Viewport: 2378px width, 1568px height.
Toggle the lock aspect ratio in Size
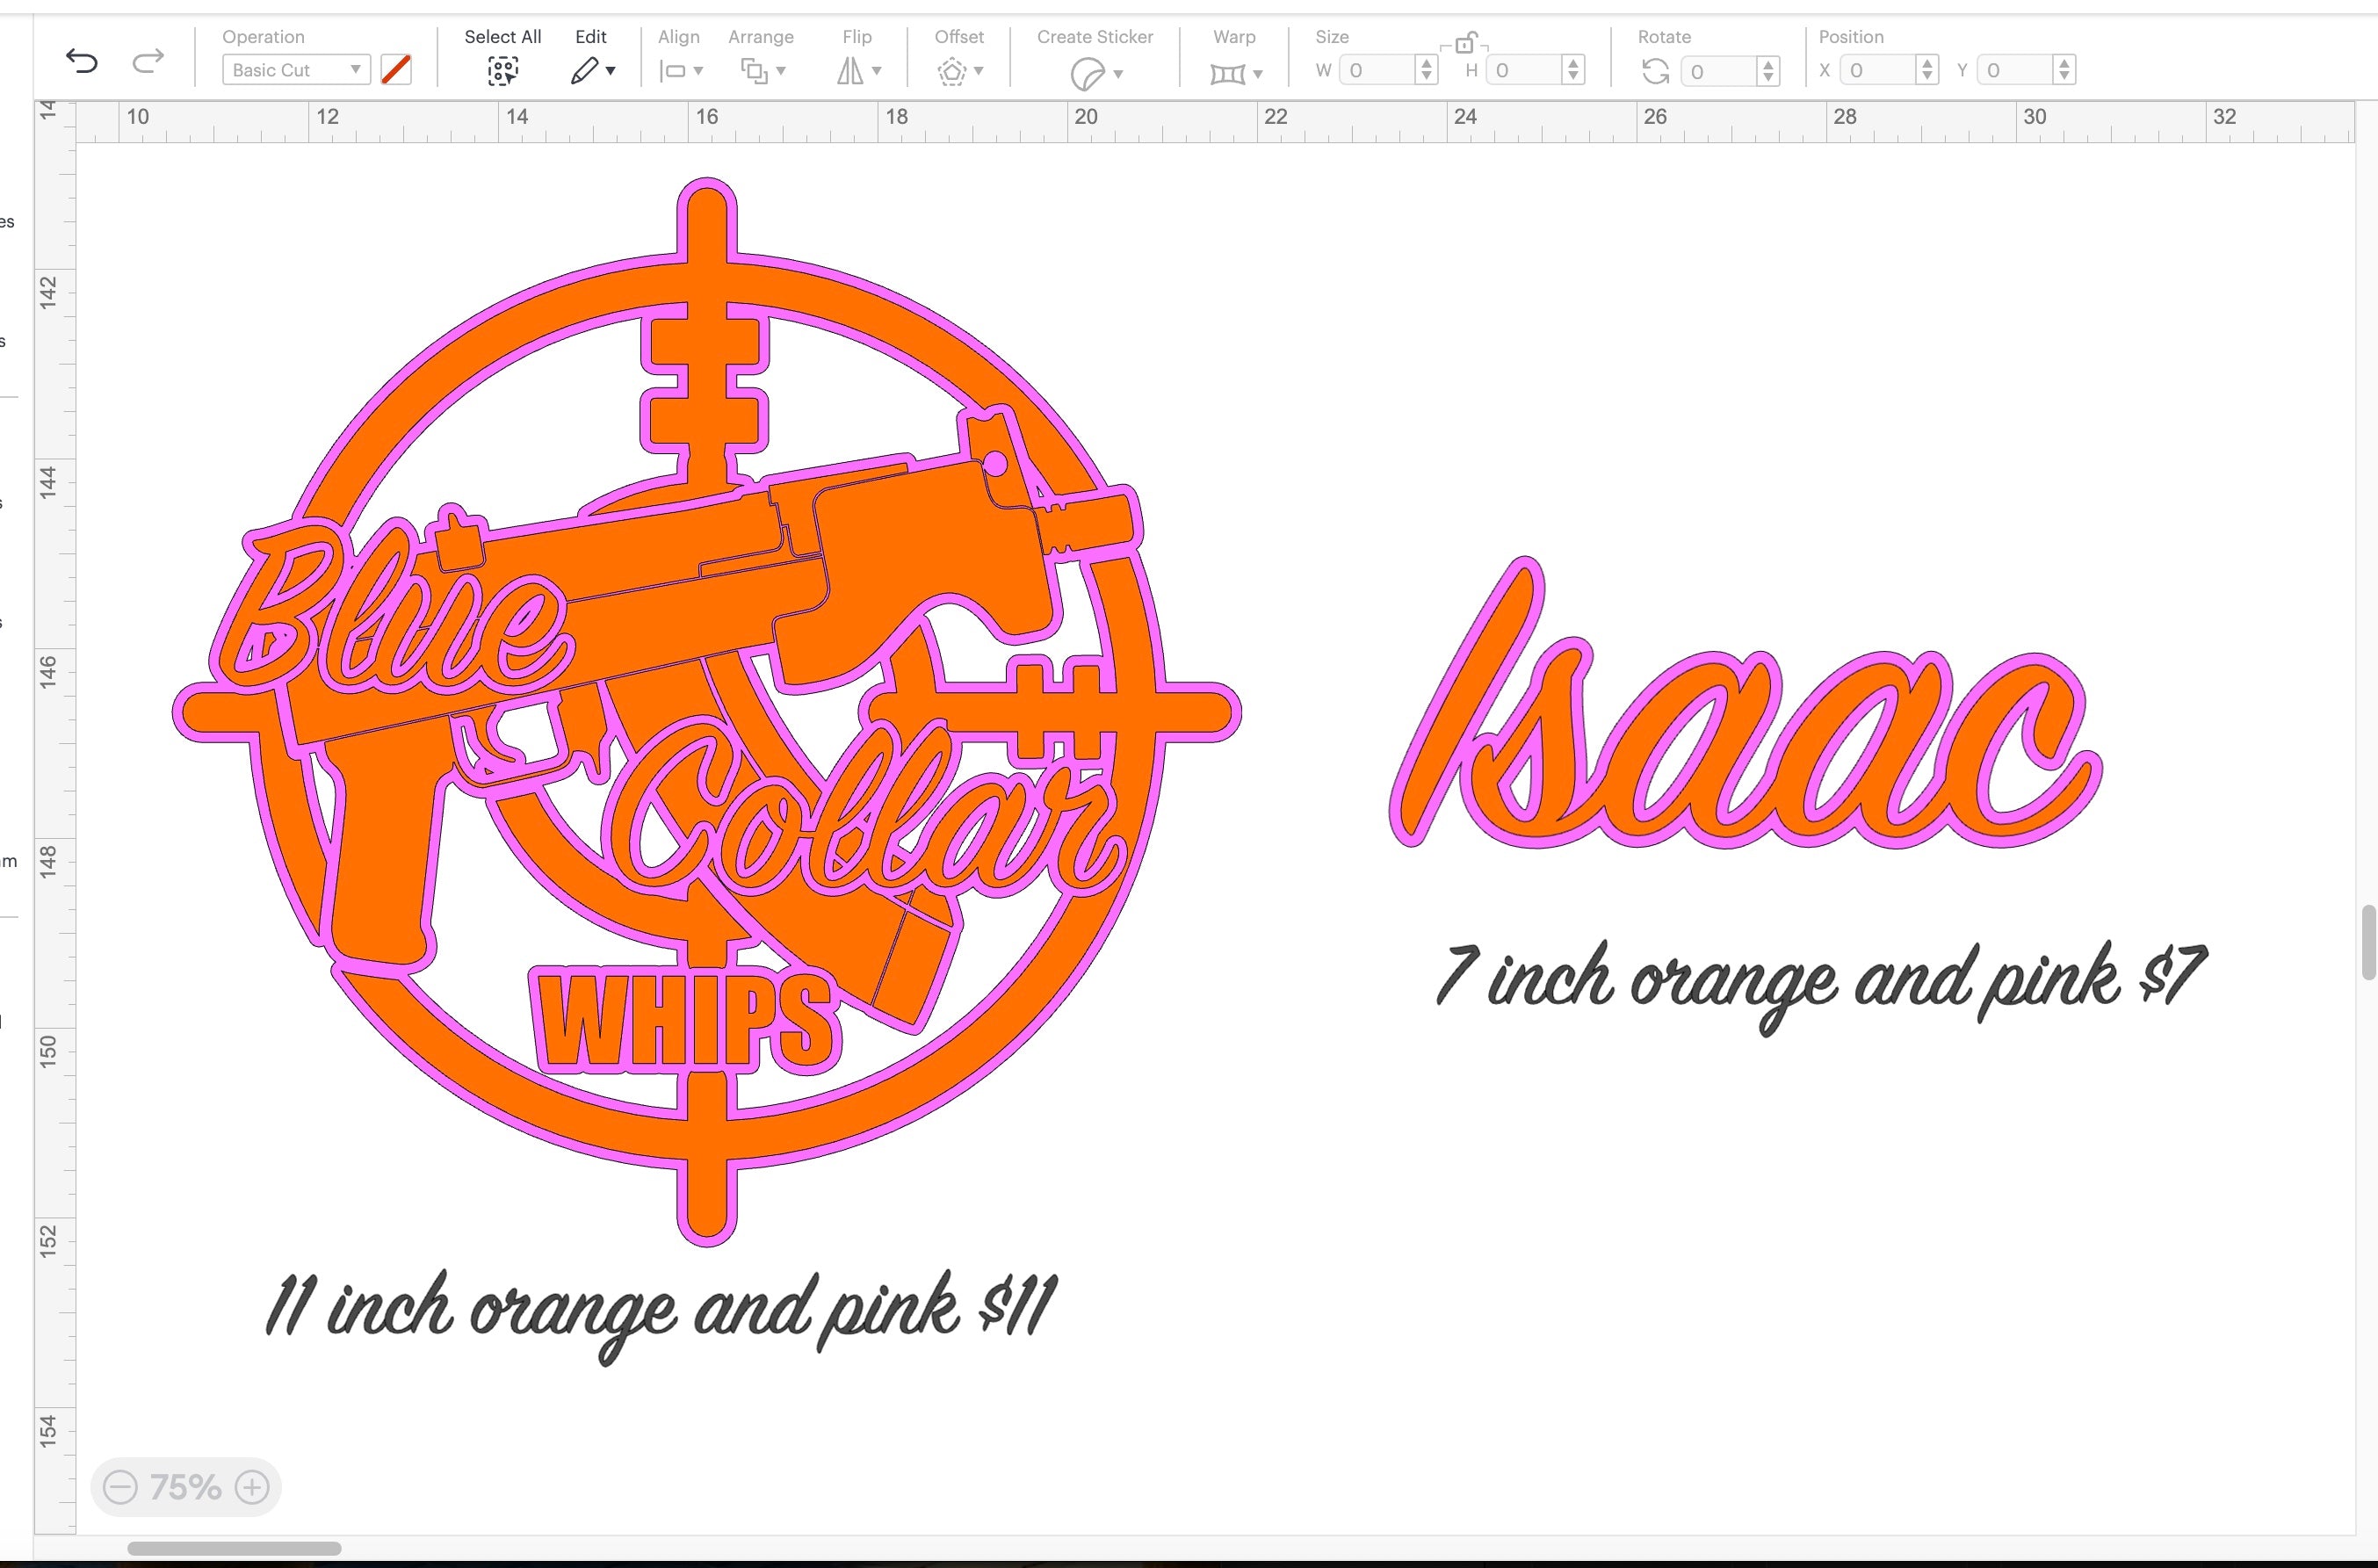1466,41
